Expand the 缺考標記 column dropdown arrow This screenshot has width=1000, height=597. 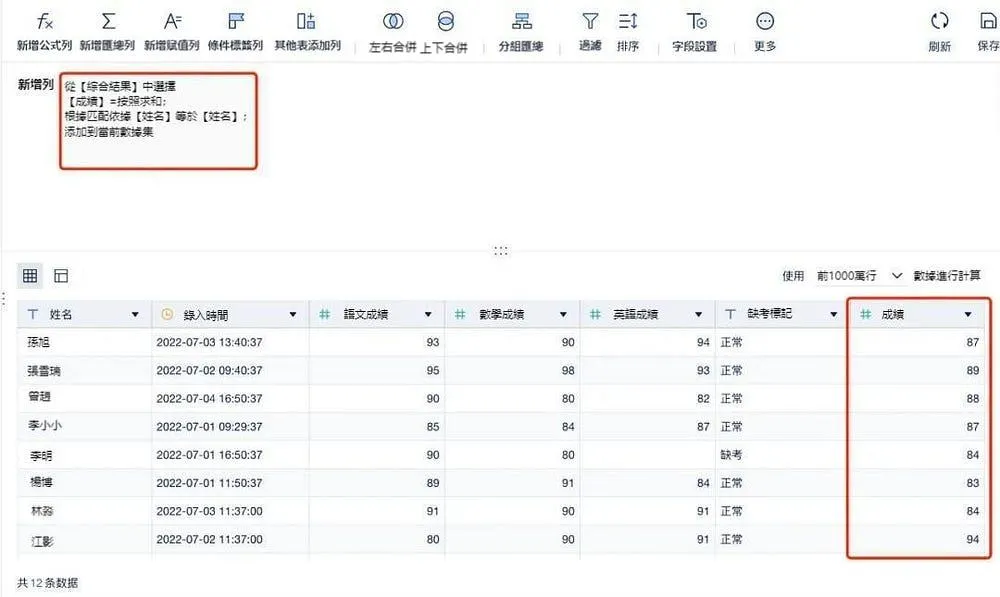[x=834, y=314]
